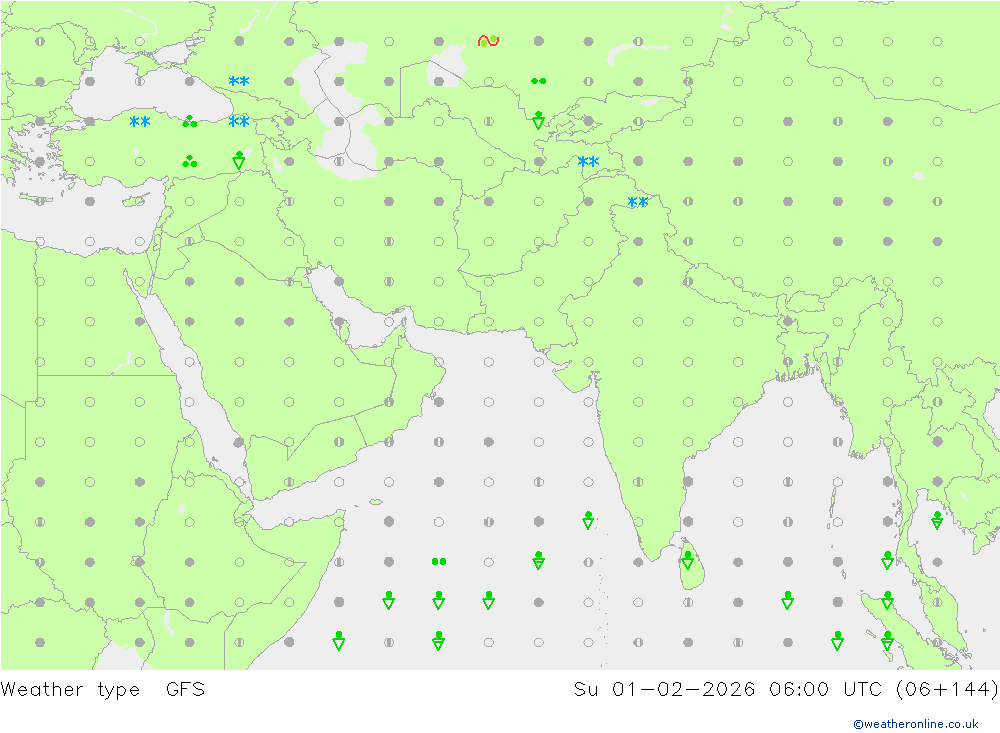Select the shower symbol just west of India's southern tip
Viewport: 1000px width, 733px height.
point(588,520)
